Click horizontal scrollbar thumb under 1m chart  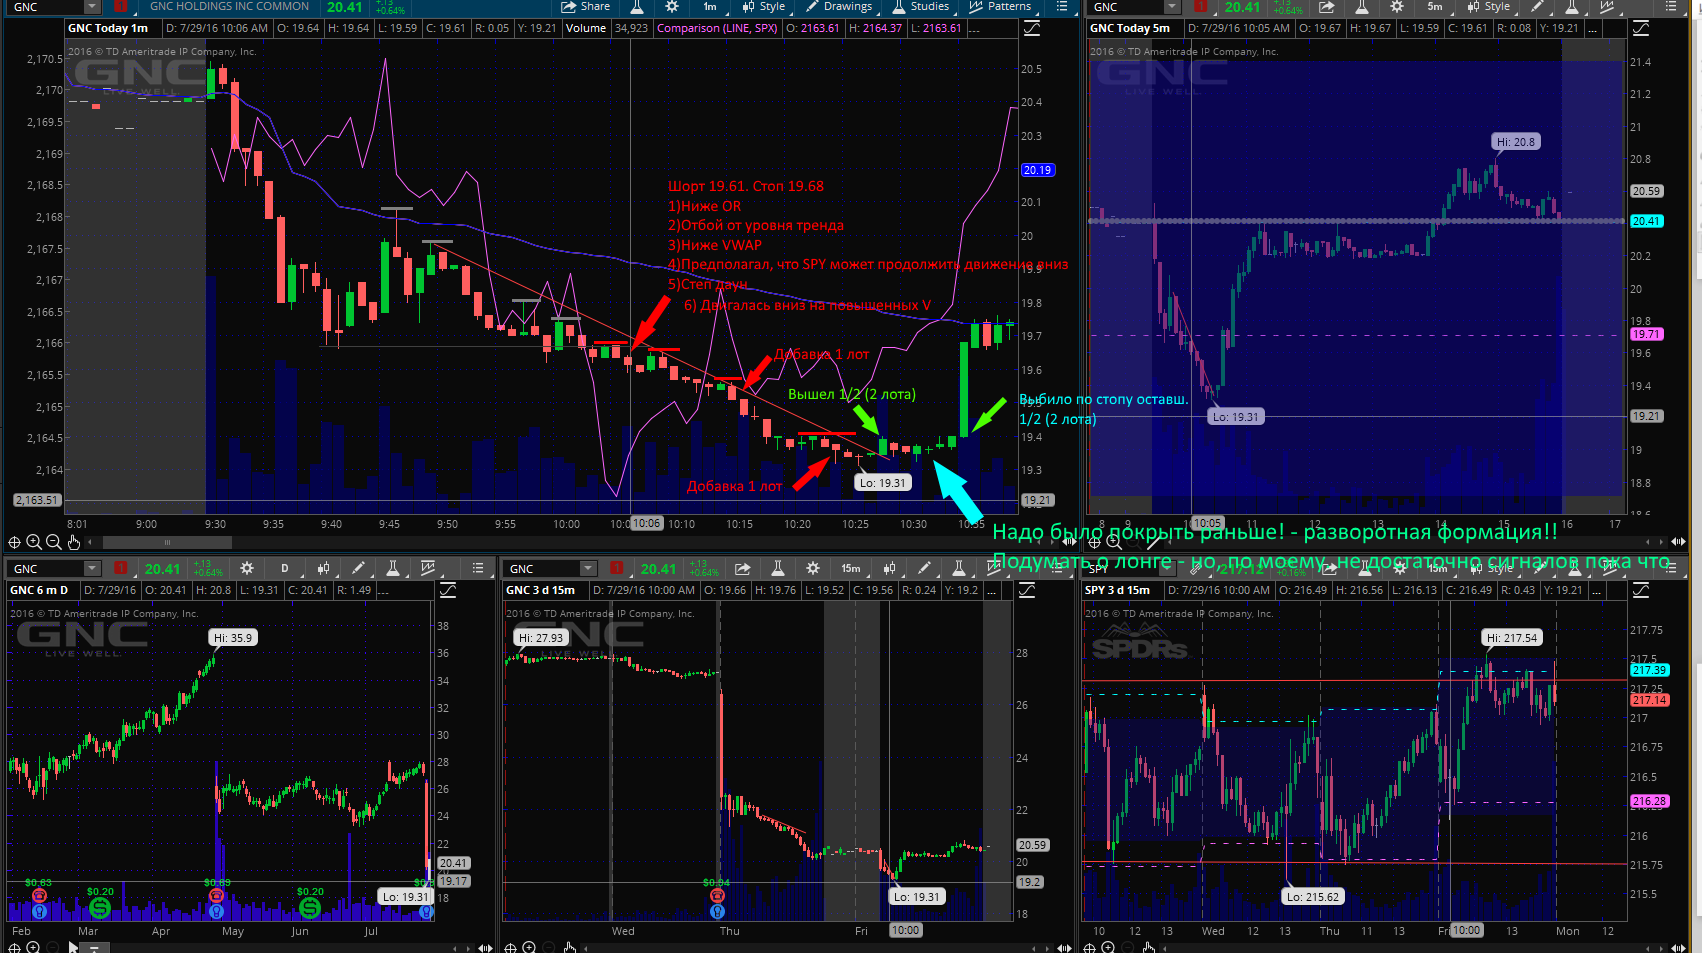[167, 542]
